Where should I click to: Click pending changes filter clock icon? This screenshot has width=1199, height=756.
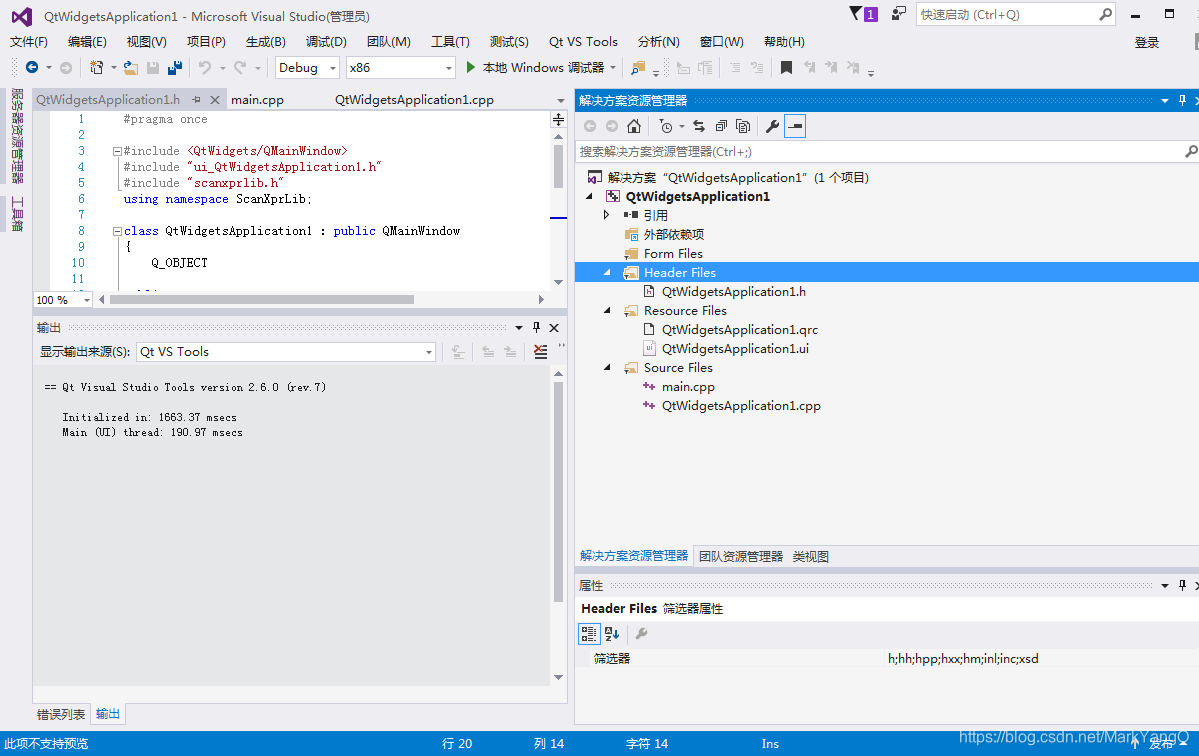tap(666, 126)
